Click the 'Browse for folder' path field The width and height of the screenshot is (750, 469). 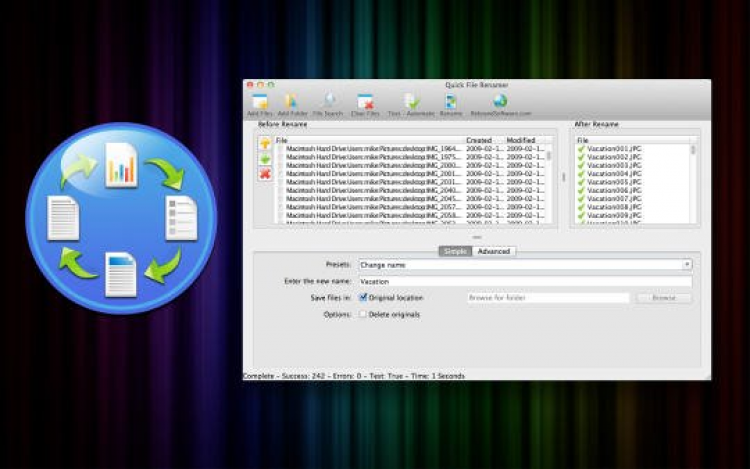548,298
